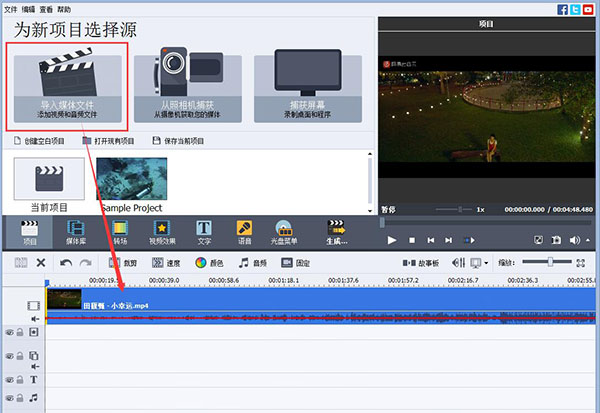
Task: Click the preview volume speaker icon
Action: 574,240
